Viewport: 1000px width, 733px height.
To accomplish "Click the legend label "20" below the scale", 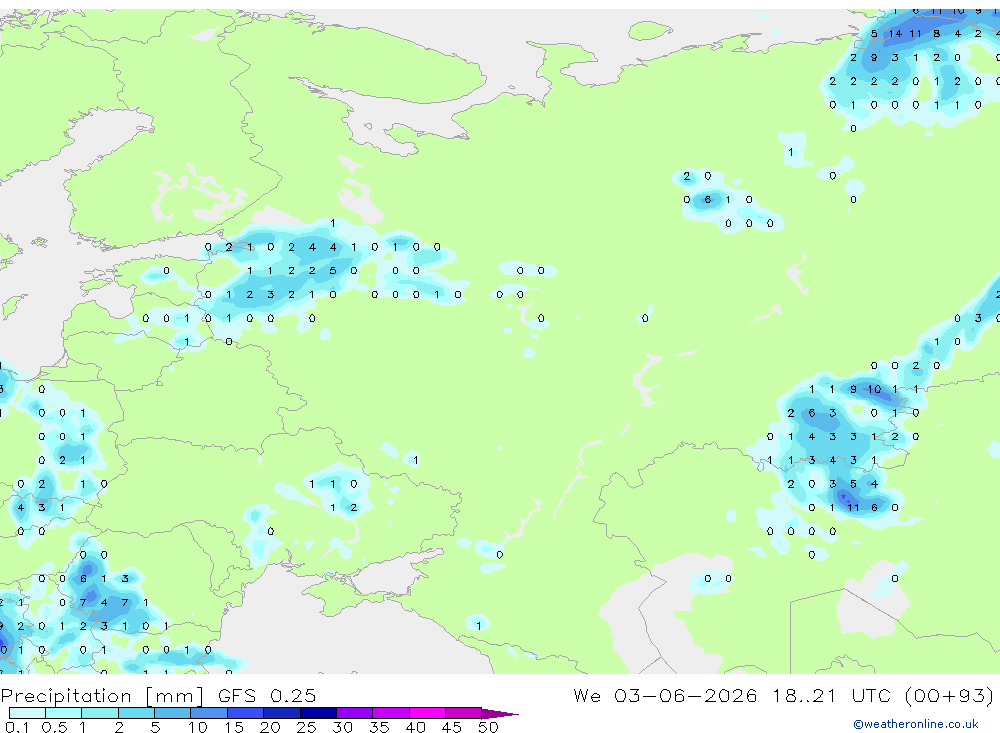I will click(270, 727).
